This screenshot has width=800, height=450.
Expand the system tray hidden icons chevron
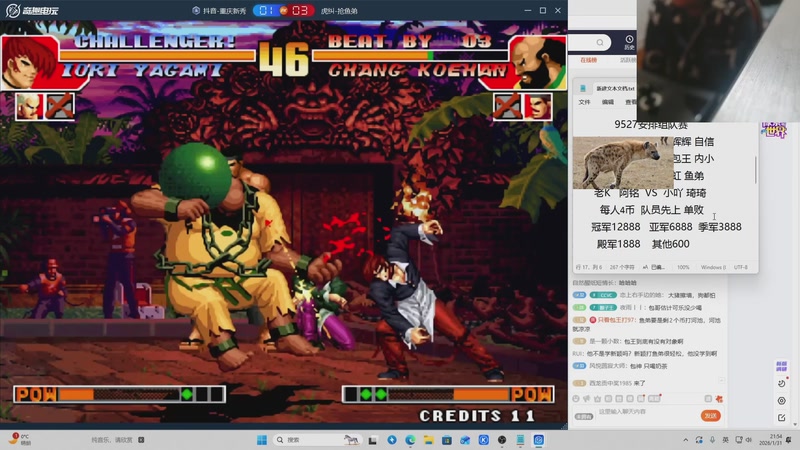(x=686, y=440)
